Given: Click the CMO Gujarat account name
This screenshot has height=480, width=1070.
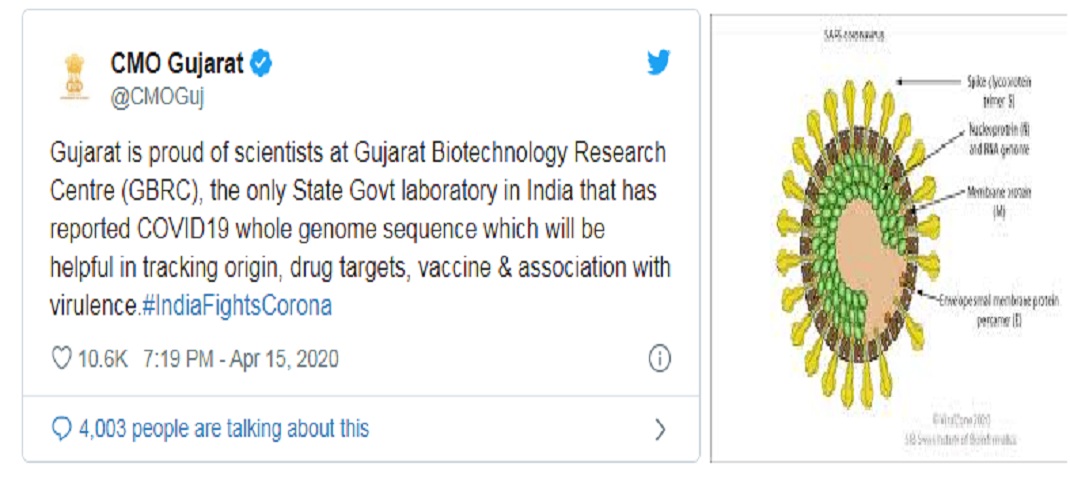Looking at the screenshot, I should click(177, 64).
